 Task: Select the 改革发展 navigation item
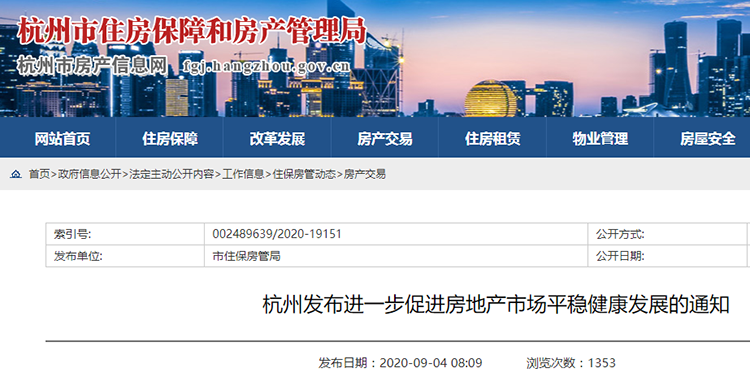[x=277, y=139]
